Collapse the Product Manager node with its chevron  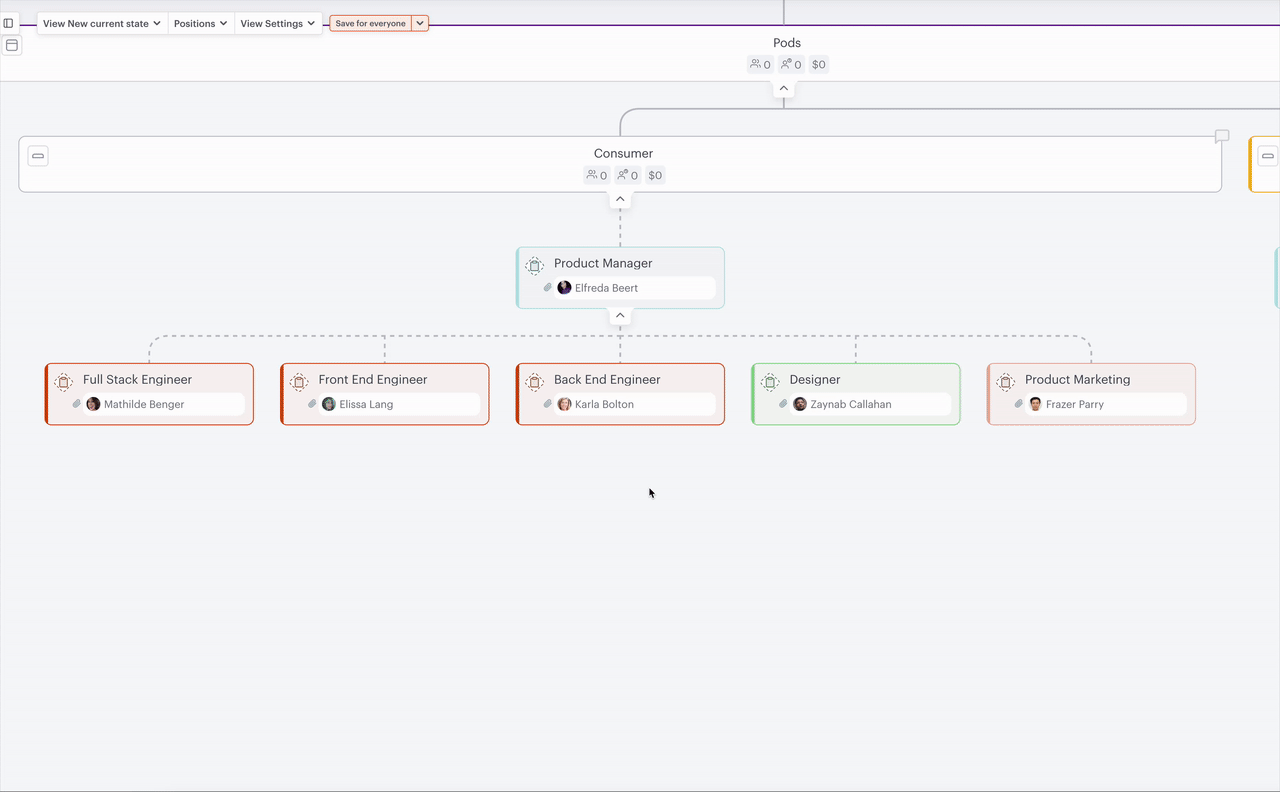(x=620, y=315)
